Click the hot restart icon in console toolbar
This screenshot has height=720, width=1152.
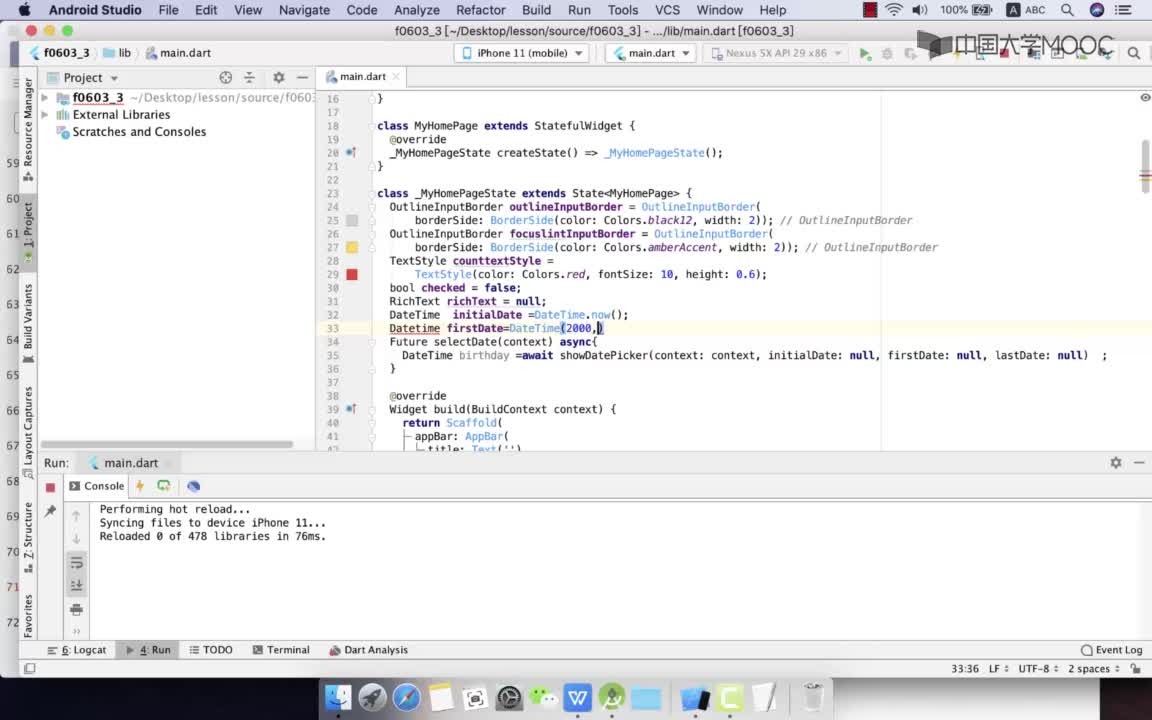coord(164,486)
